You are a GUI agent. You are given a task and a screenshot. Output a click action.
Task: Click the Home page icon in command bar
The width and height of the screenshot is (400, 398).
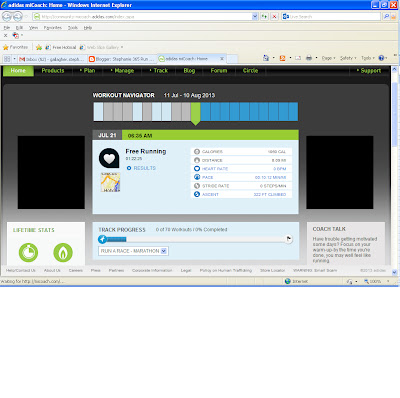point(266,58)
